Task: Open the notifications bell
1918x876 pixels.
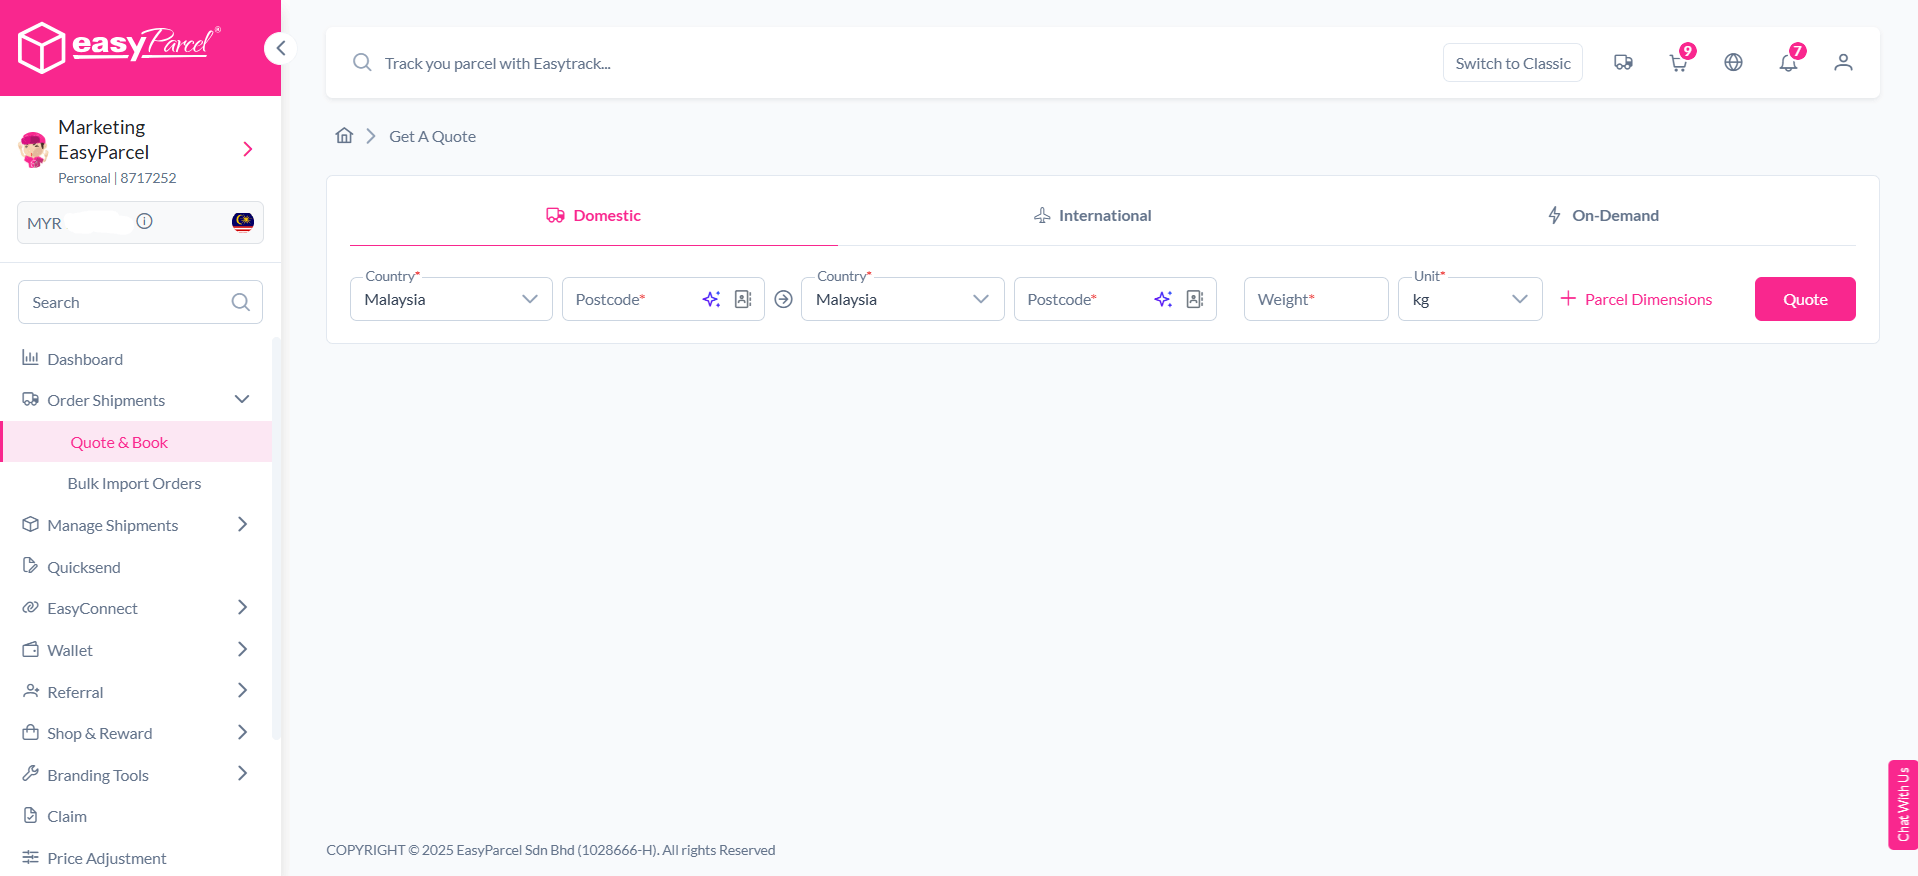Action: [1788, 63]
